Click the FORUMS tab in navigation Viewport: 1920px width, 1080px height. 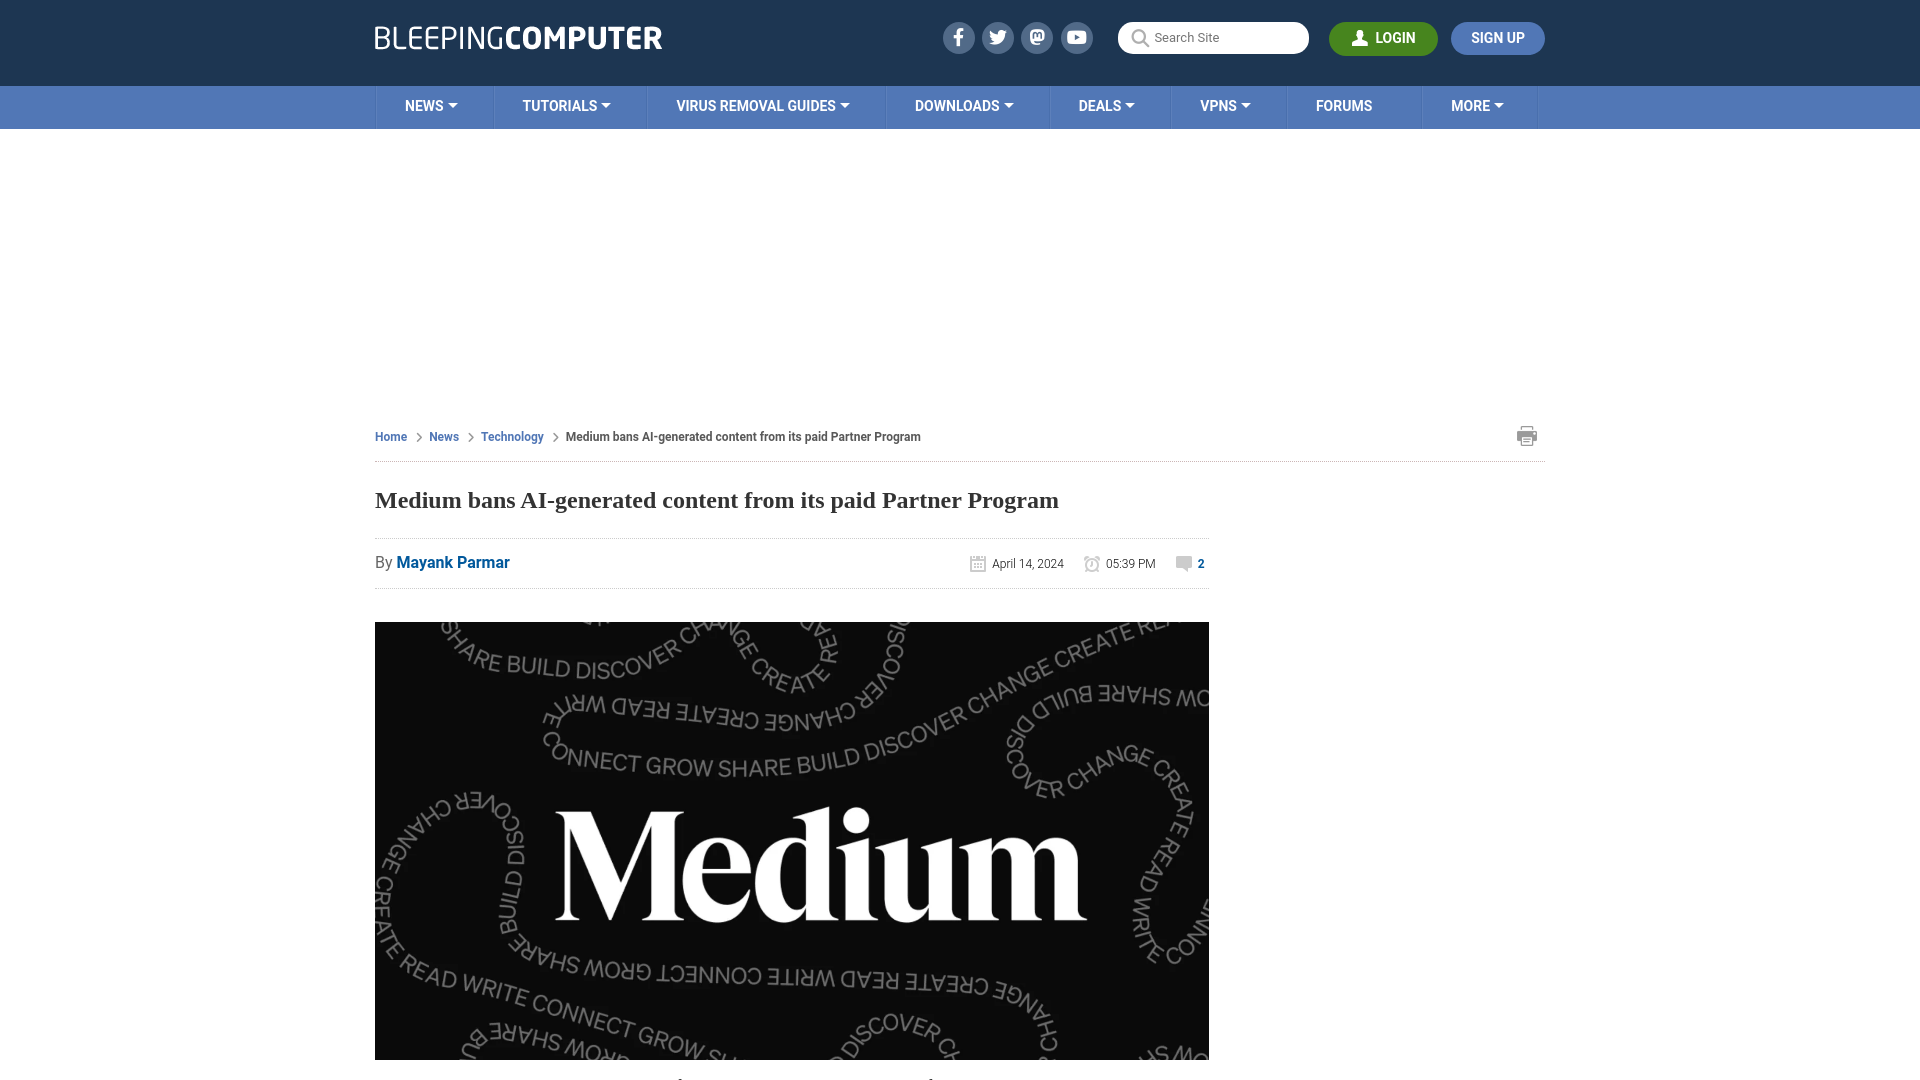1344,105
